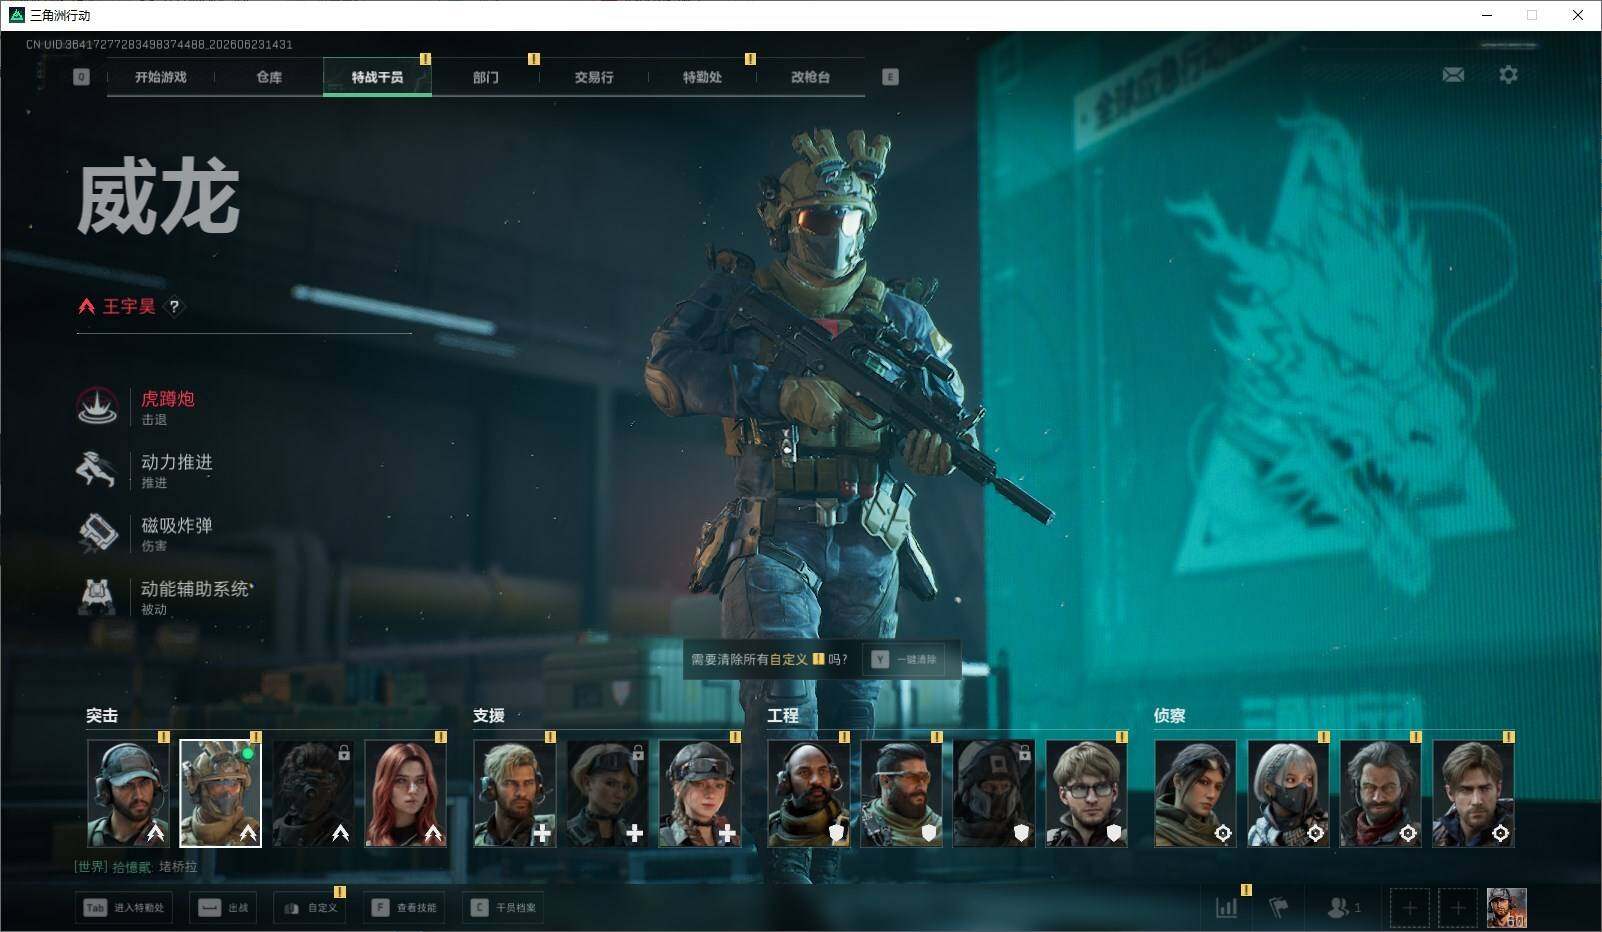Click the question mark beside 王宇昊
The height and width of the screenshot is (932, 1602).
click(x=174, y=307)
